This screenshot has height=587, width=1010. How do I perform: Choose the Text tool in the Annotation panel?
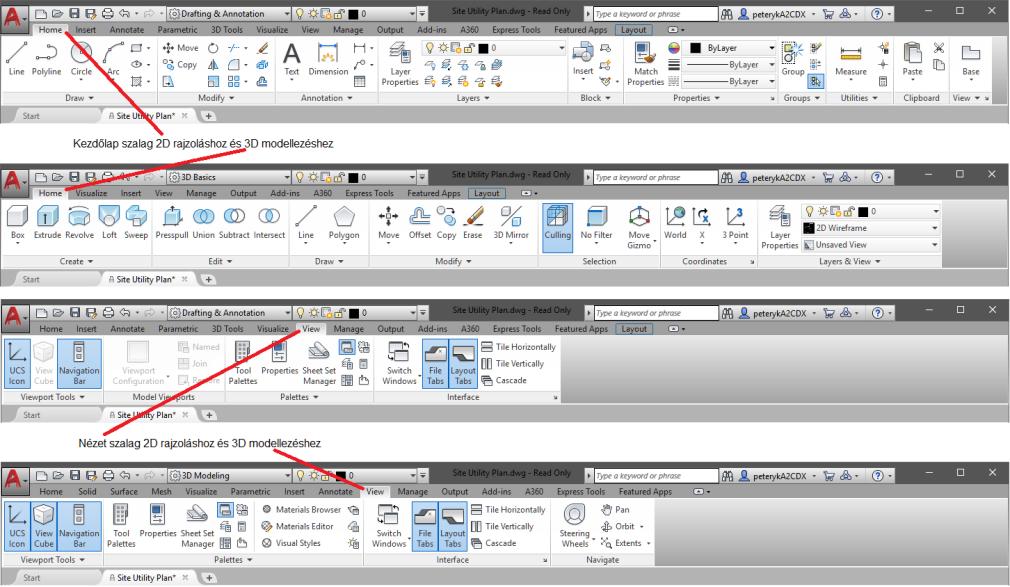point(292,59)
